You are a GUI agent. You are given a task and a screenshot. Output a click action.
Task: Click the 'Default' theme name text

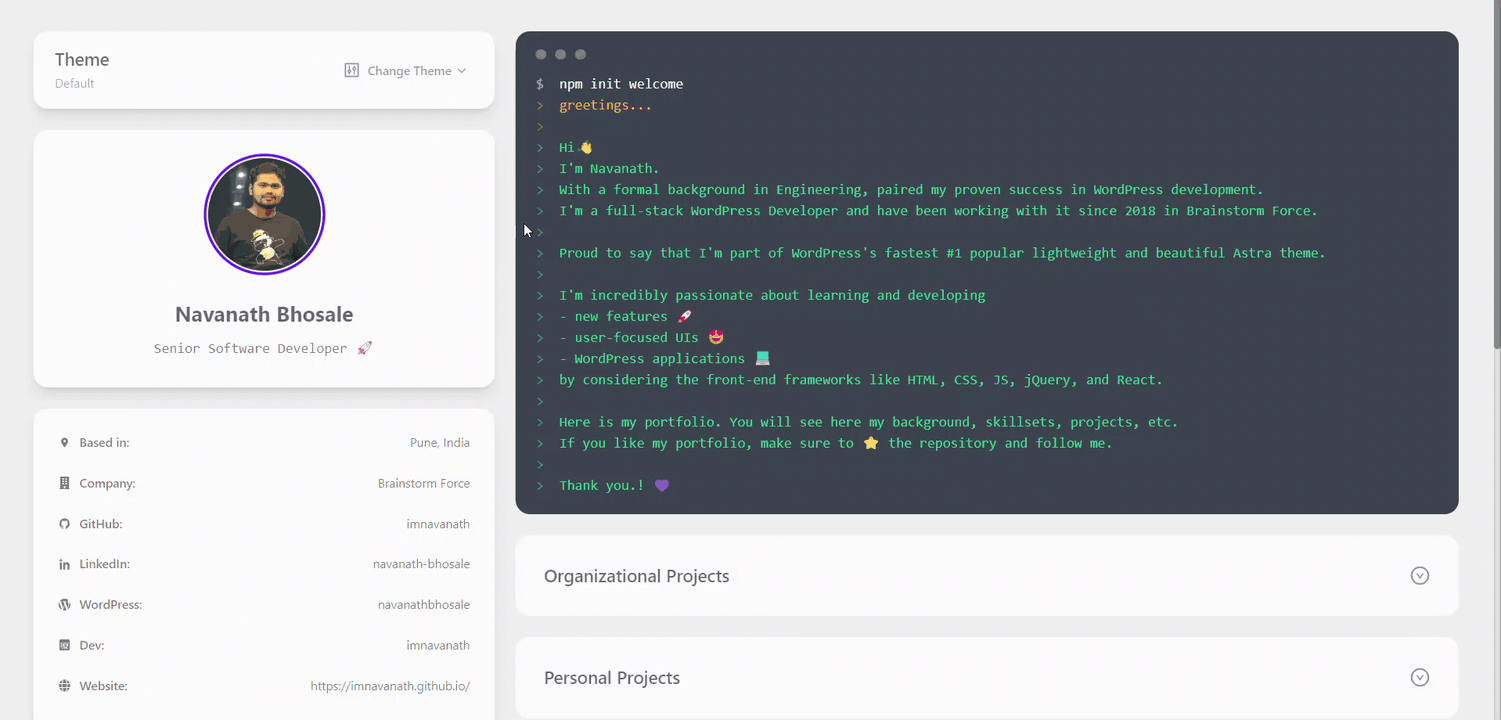pyautogui.click(x=75, y=84)
